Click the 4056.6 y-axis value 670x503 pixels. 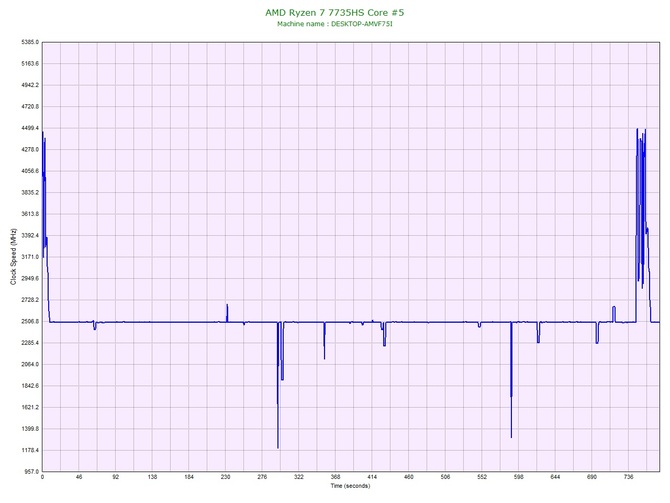[30, 171]
